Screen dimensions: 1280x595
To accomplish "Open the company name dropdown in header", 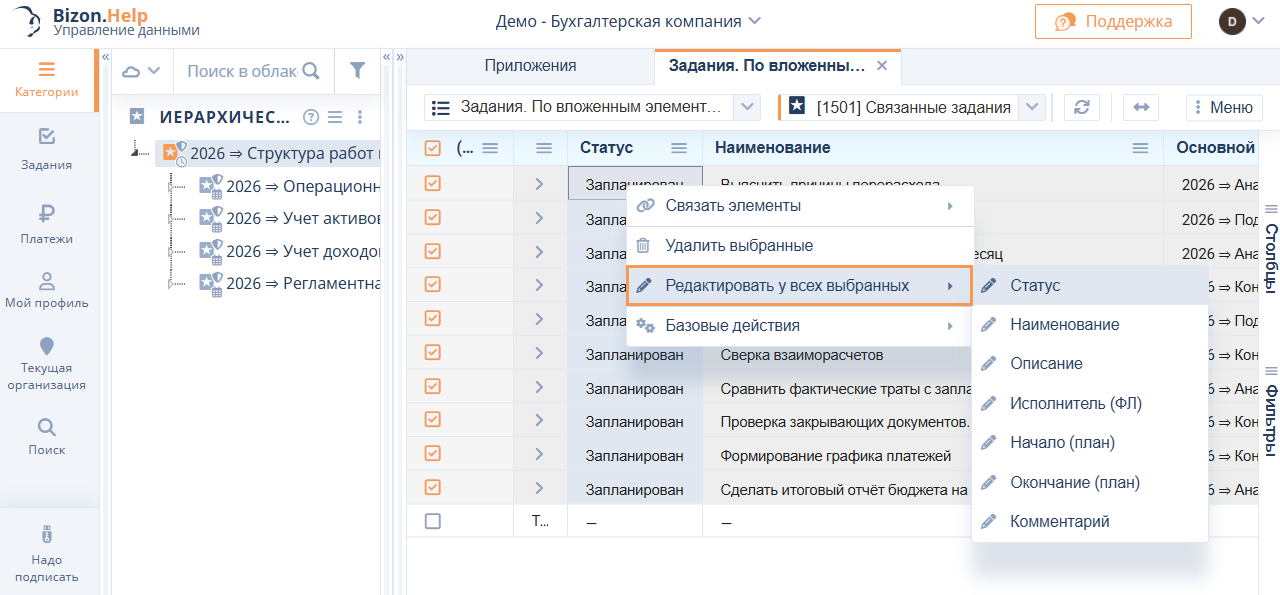I will [x=628, y=21].
